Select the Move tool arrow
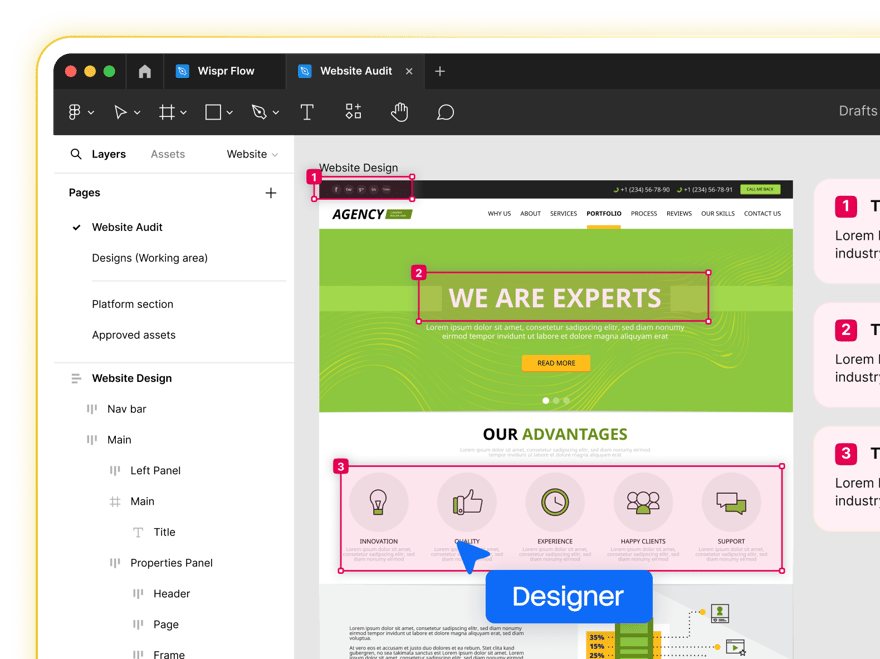This screenshot has width=880, height=659. click(120, 112)
